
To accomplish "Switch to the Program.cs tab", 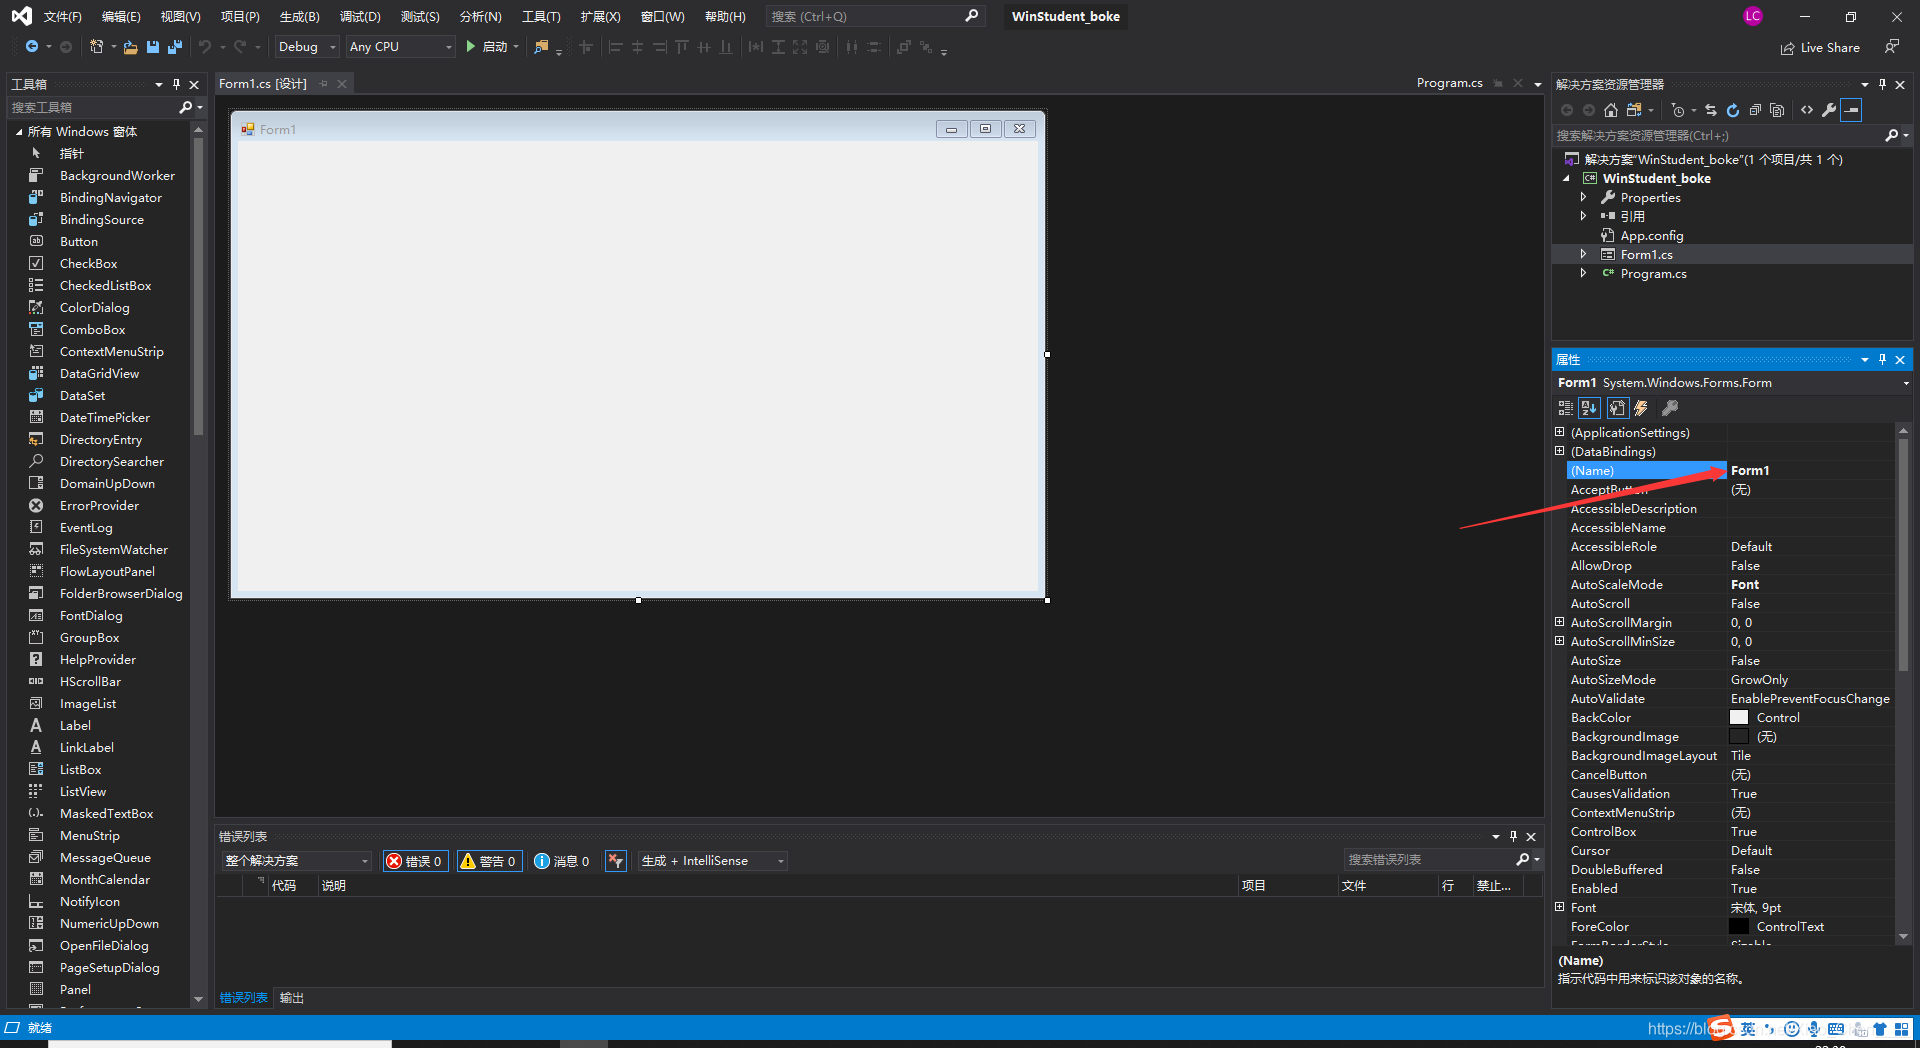I will [x=1449, y=83].
